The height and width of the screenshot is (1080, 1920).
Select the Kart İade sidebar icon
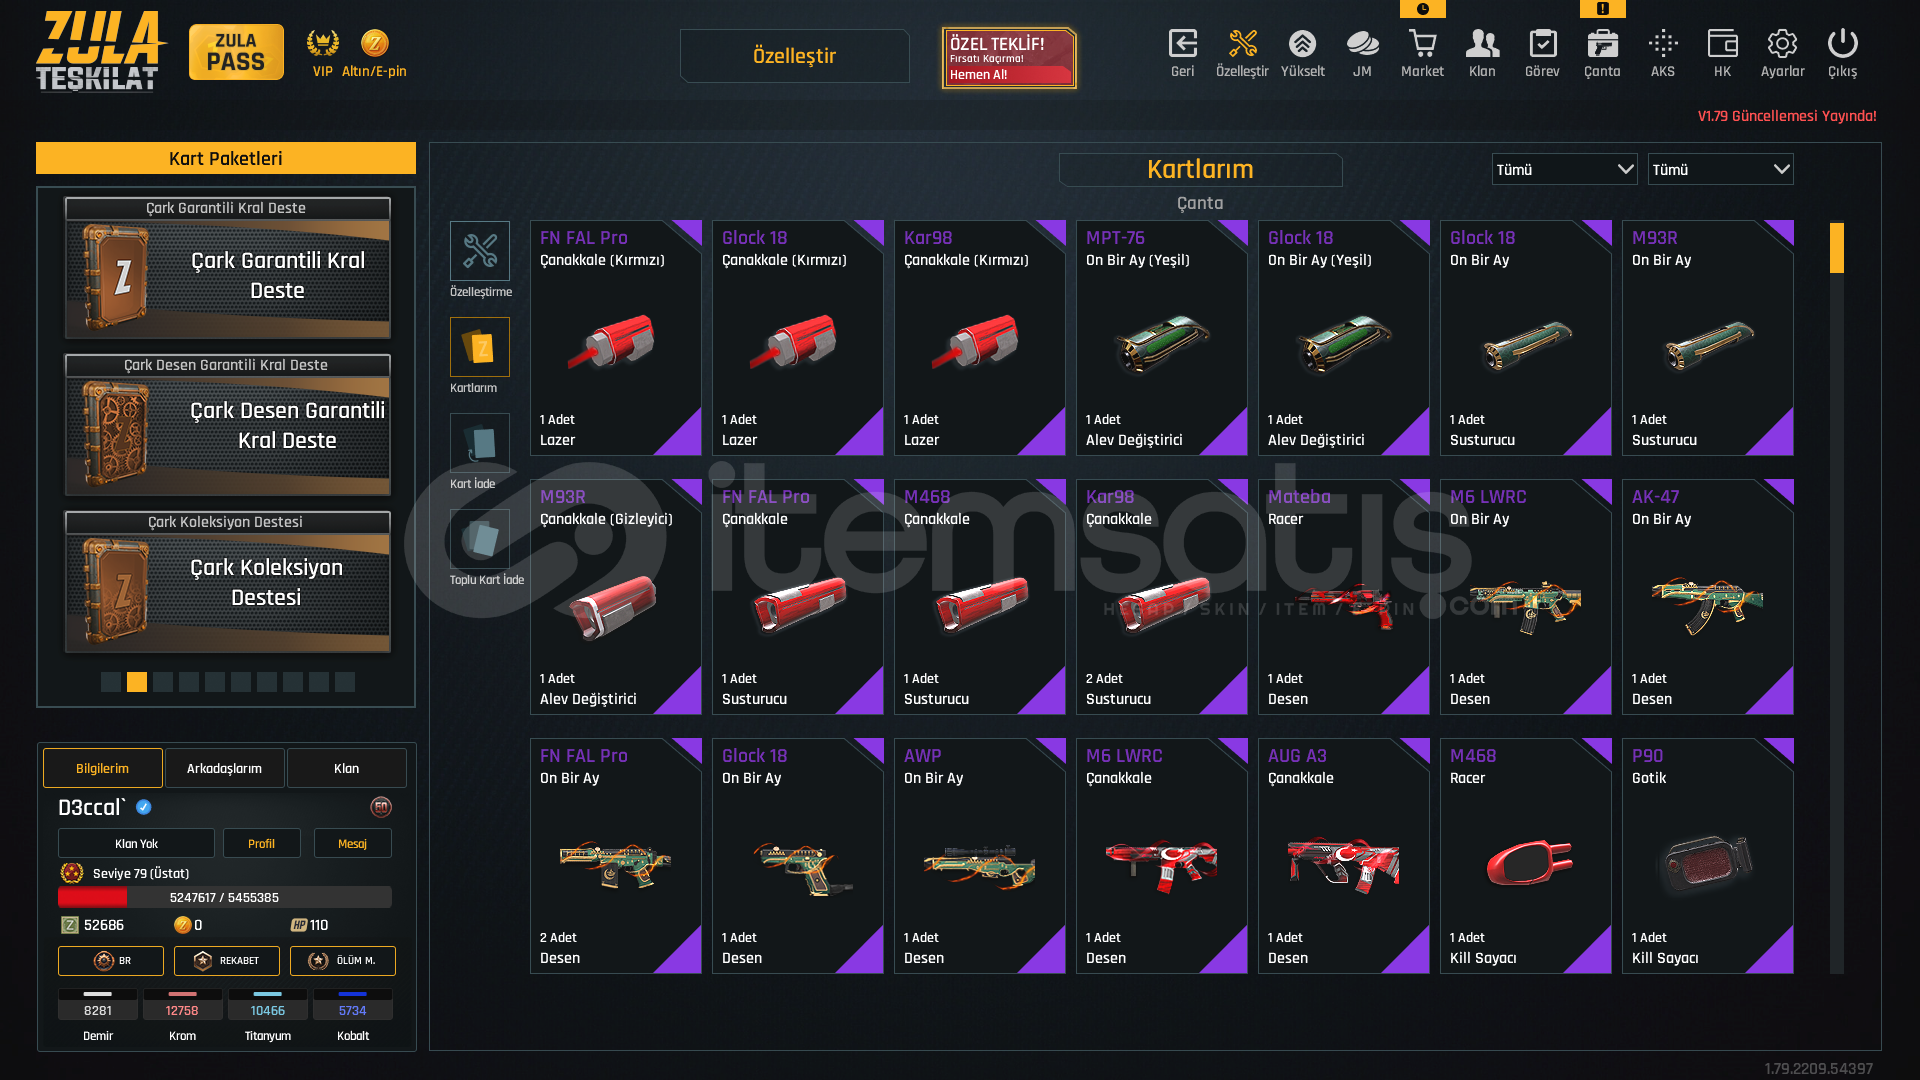(480, 443)
